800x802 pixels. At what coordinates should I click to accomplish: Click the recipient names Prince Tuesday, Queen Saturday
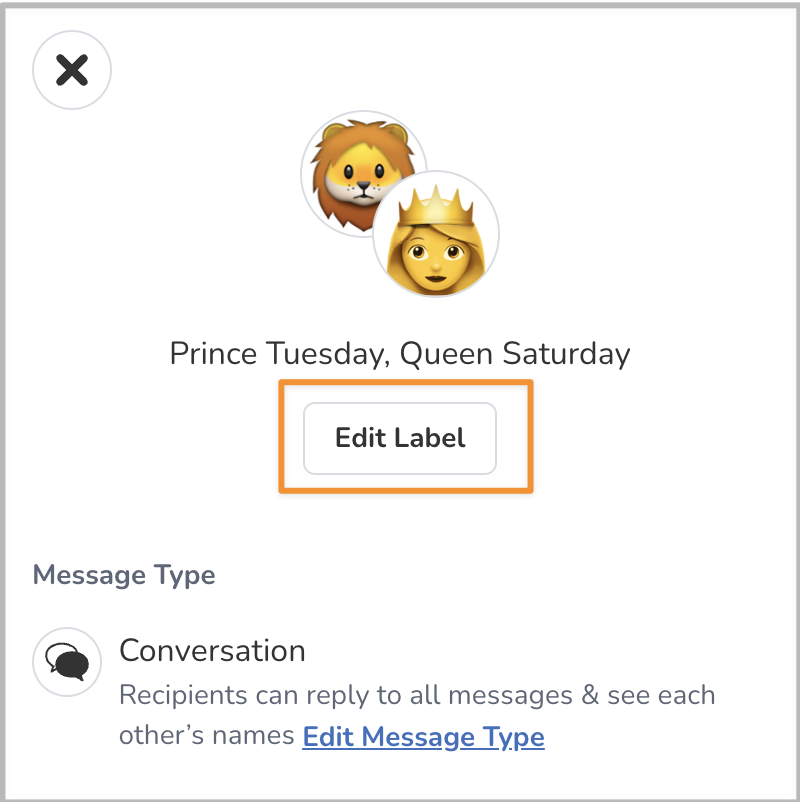tap(400, 353)
